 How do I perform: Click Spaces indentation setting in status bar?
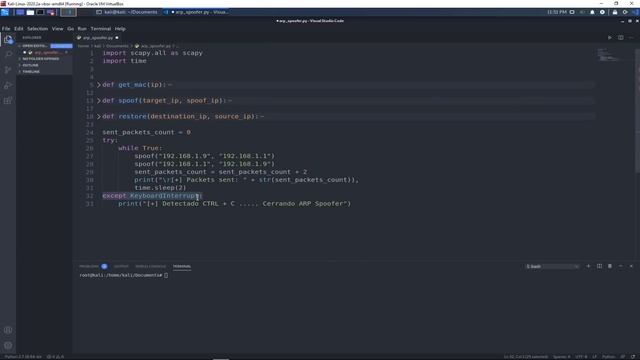(562, 357)
